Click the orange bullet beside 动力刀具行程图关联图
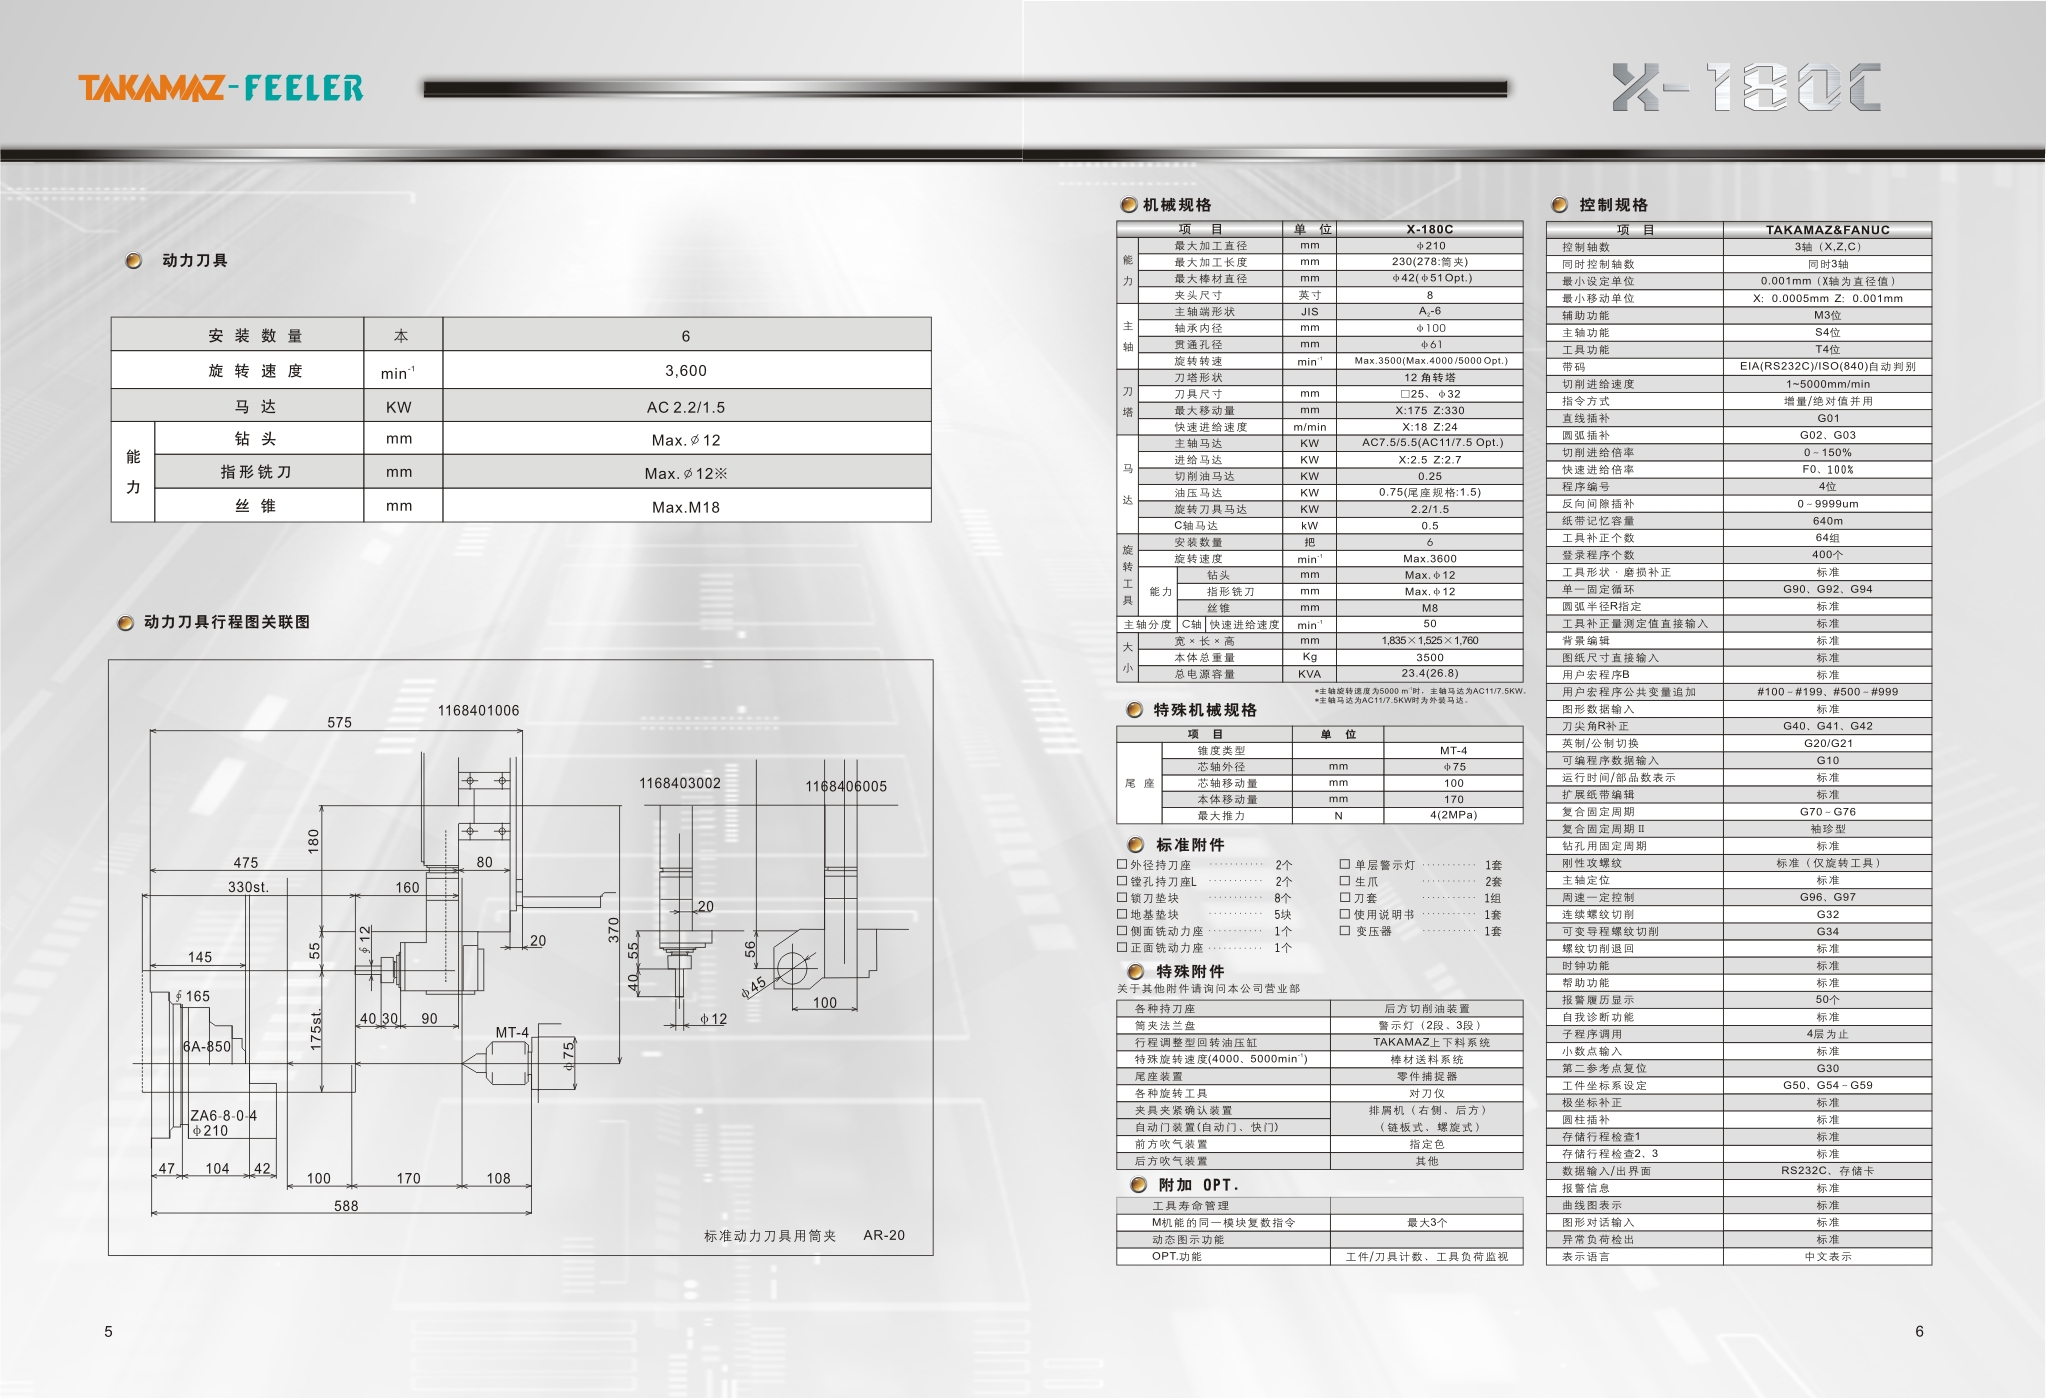The height and width of the screenshot is (1398, 2046). (125, 623)
